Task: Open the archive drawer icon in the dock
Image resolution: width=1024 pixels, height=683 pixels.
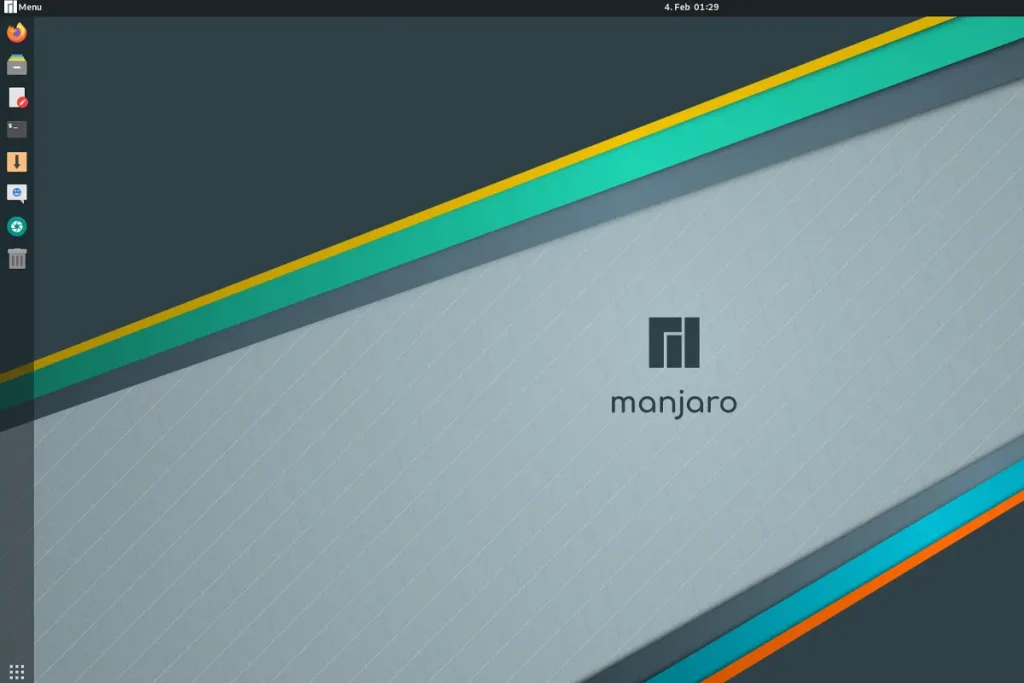Action: [17, 64]
